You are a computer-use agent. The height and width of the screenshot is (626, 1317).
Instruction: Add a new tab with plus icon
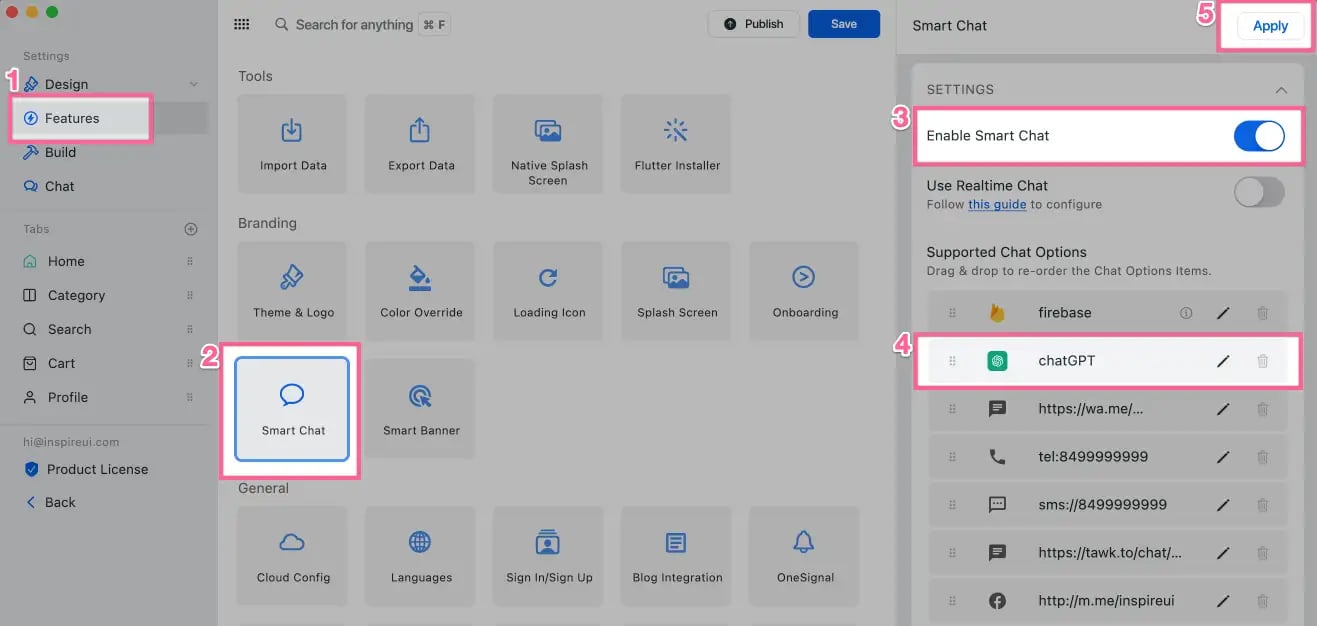191,229
